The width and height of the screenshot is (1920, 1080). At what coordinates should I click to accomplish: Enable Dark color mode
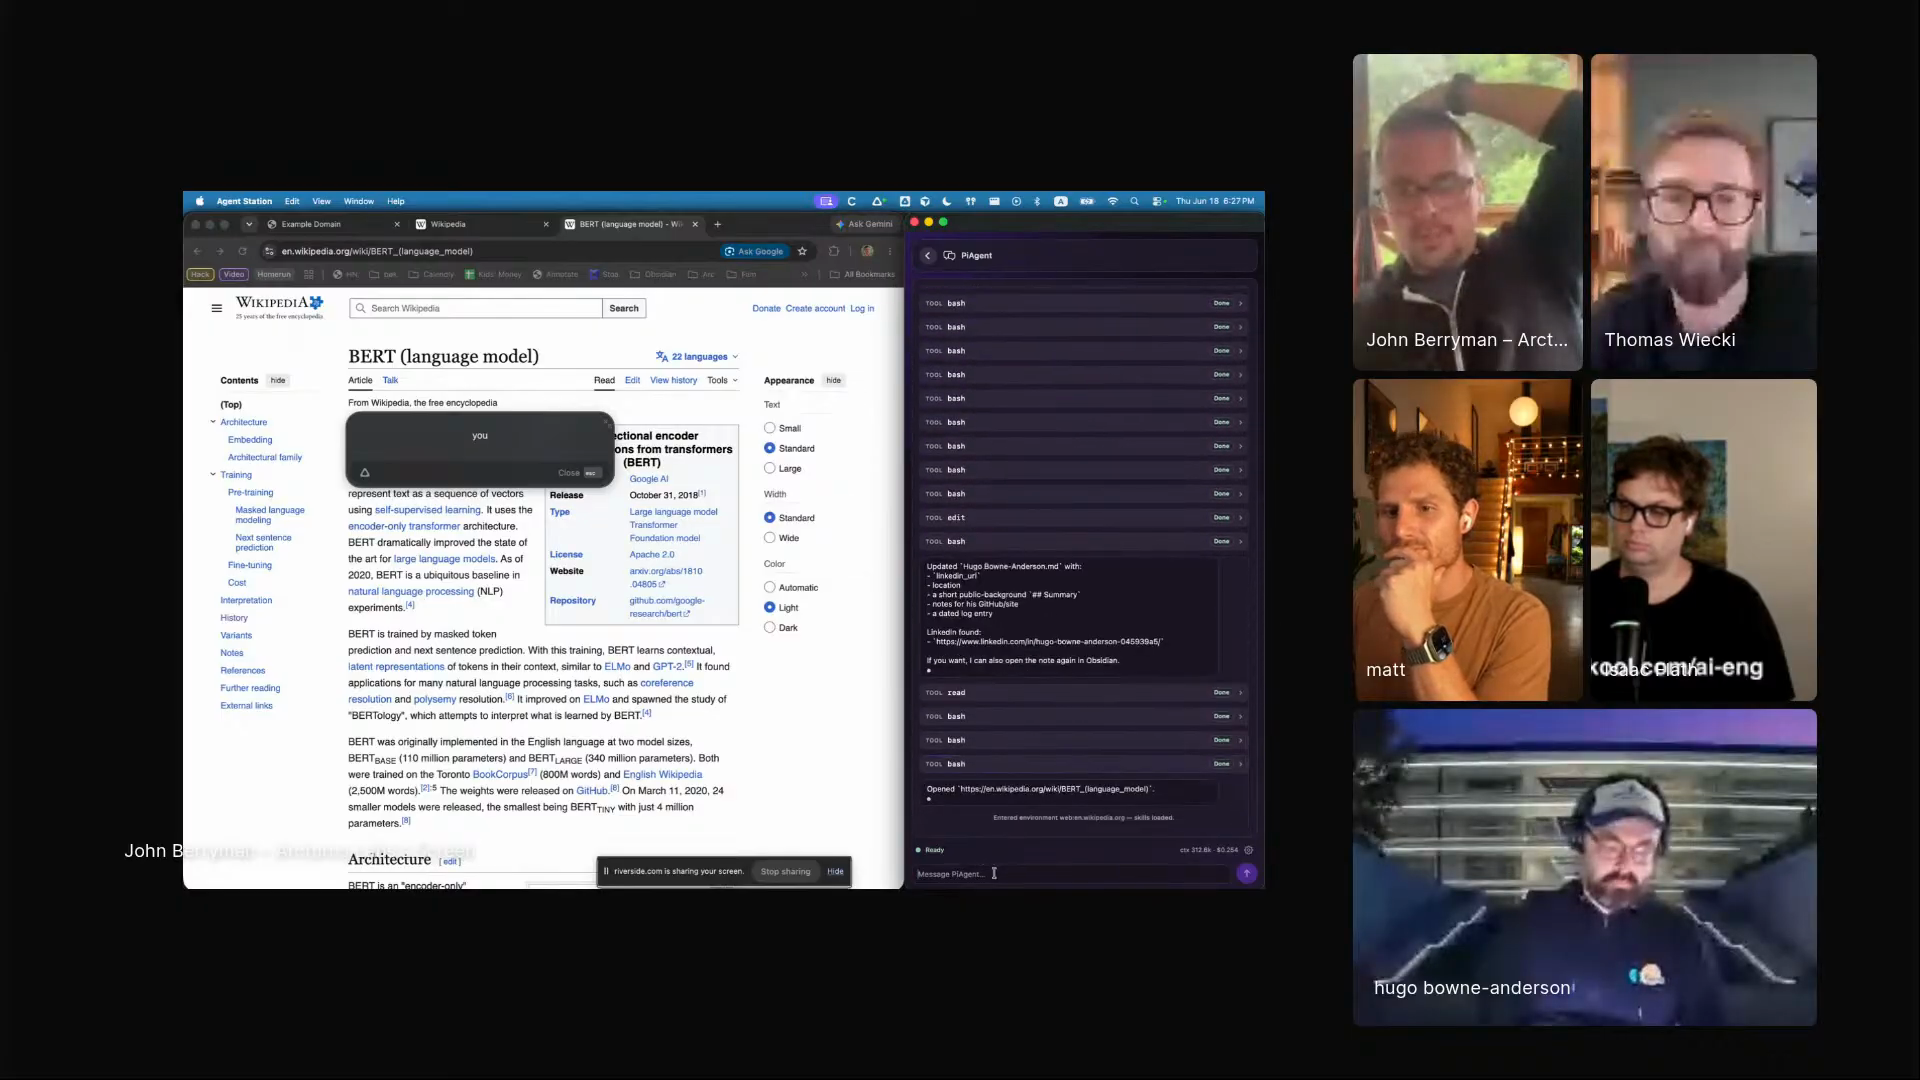click(769, 628)
